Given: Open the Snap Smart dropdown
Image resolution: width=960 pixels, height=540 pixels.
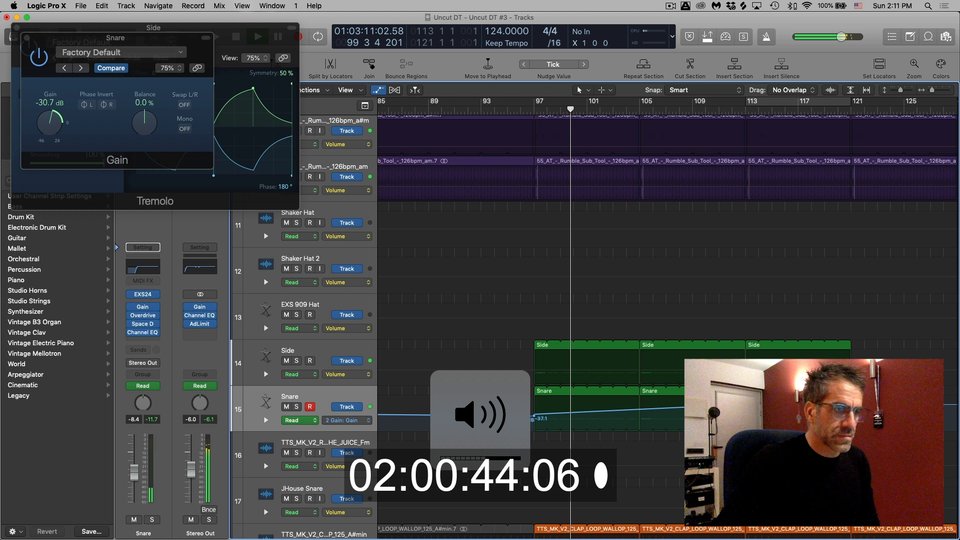Looking at the screenshot, I should [x=704, y=90].
